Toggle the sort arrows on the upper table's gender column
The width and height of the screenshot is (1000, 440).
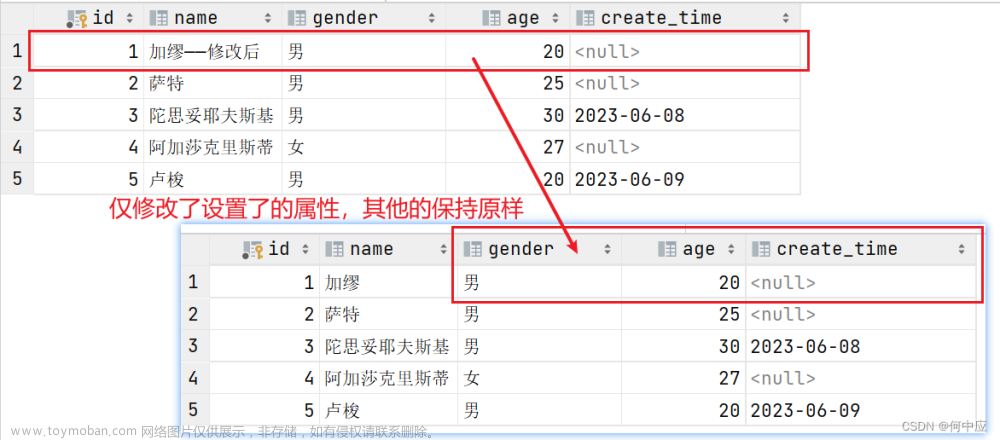pyautogui.click(x=431, y=18)
